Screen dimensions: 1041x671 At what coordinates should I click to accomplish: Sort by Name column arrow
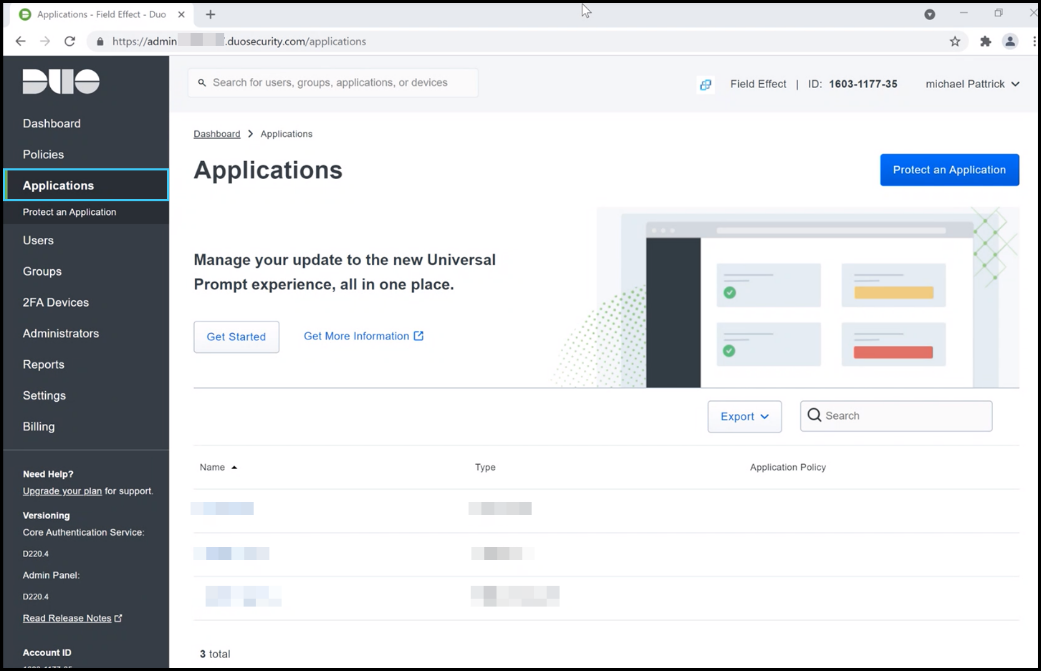(234, 467)
